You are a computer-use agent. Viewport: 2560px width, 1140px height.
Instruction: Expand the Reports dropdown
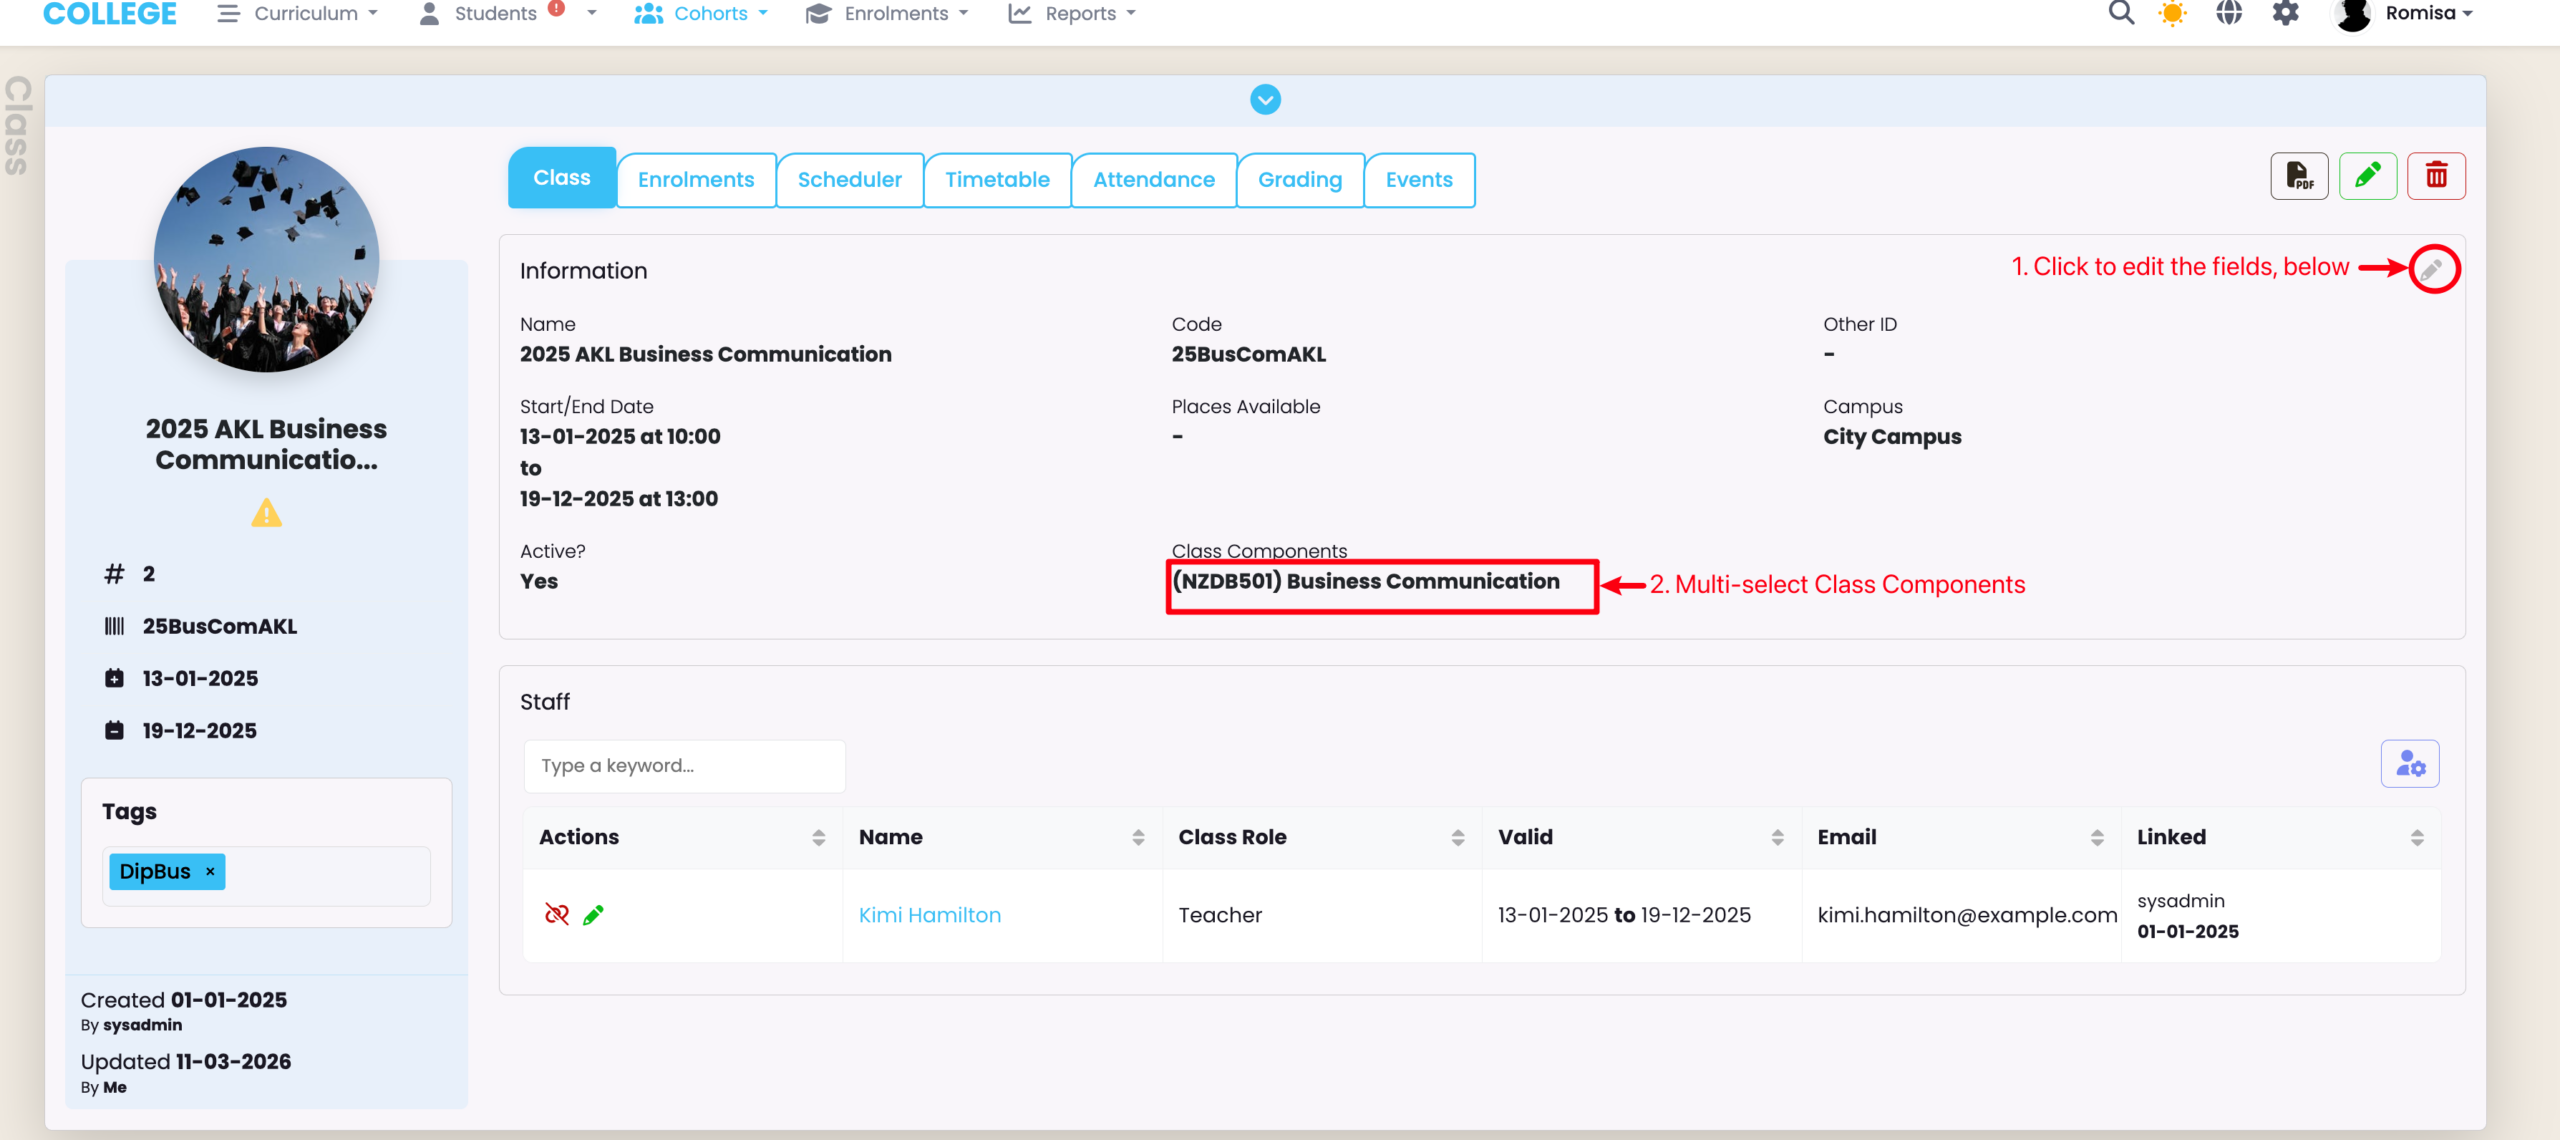coord(1074,14)
